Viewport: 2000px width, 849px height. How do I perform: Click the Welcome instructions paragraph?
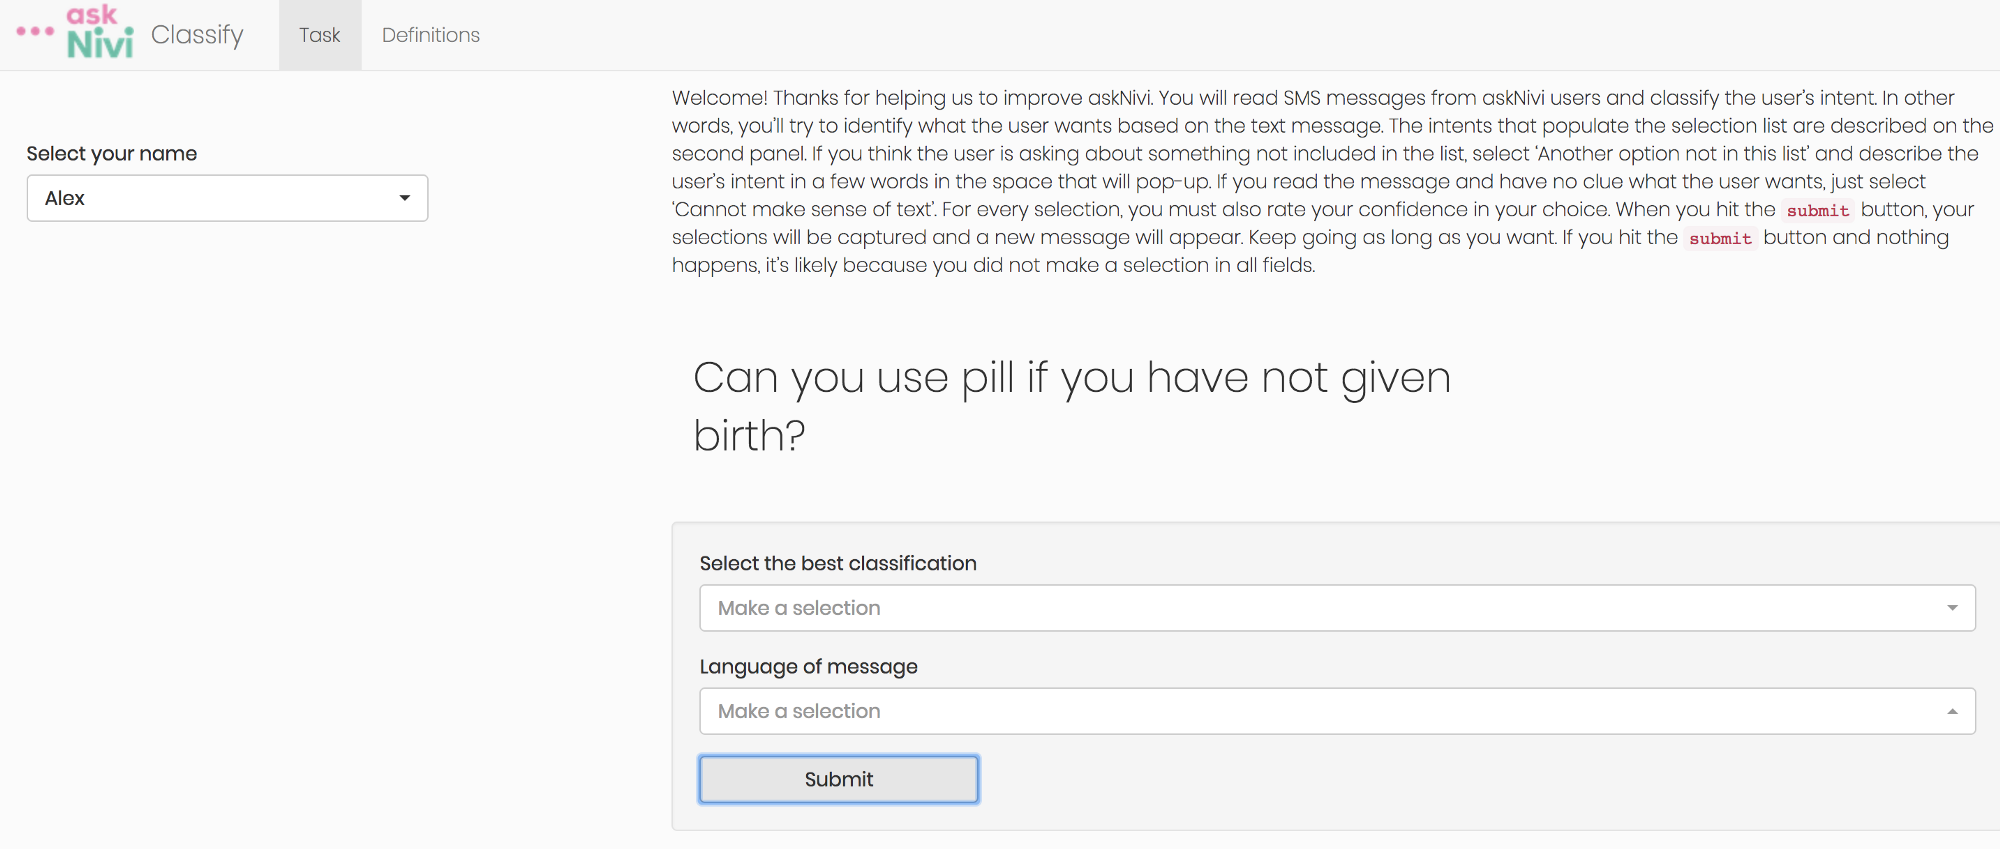click(1332, 181)
